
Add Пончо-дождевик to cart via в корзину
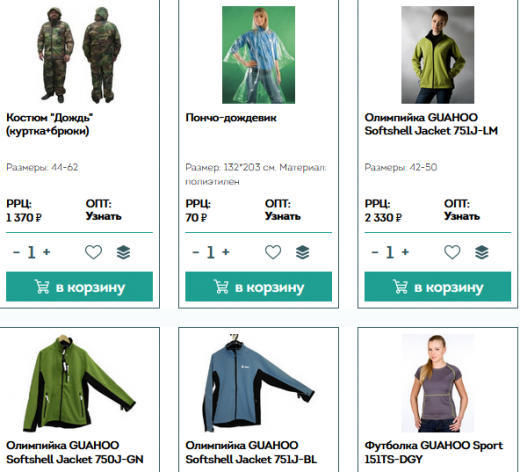point(259,287)
